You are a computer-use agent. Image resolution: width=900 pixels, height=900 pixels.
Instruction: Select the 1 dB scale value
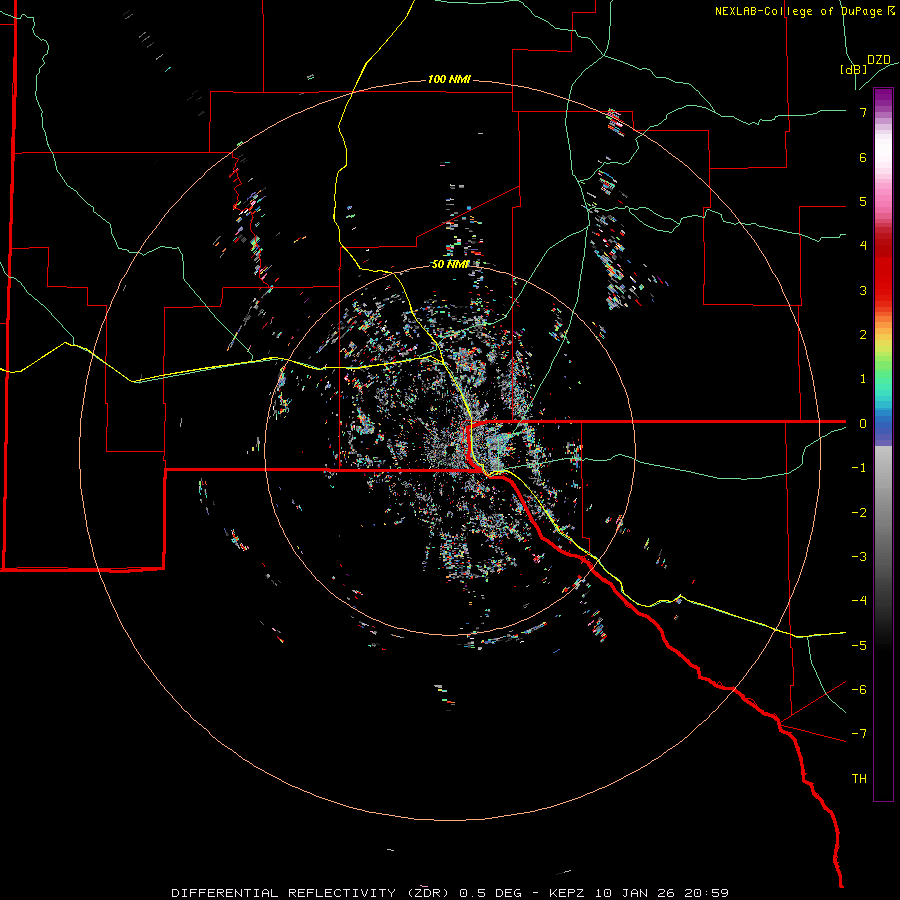863,379
